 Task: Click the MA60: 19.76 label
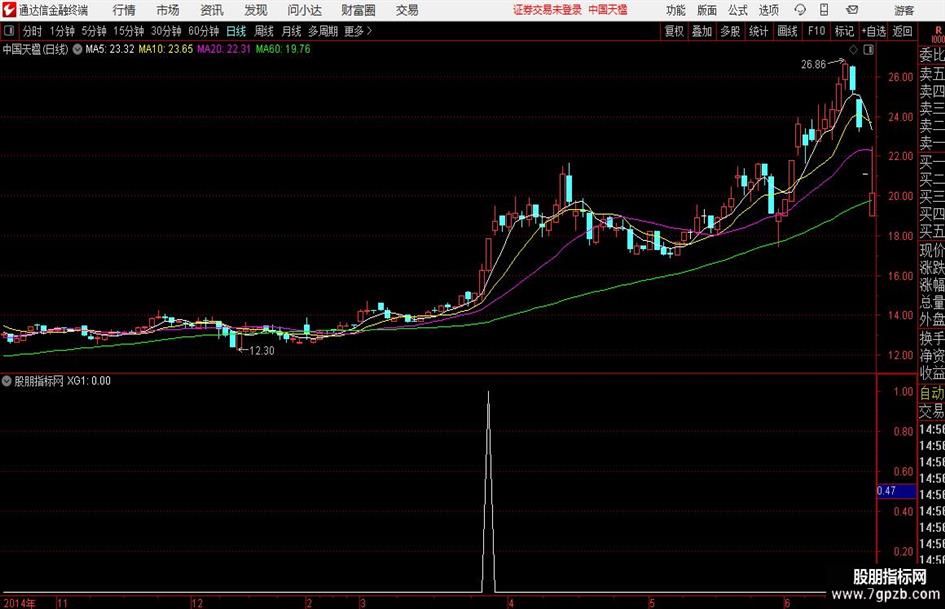tap(283, 49)
